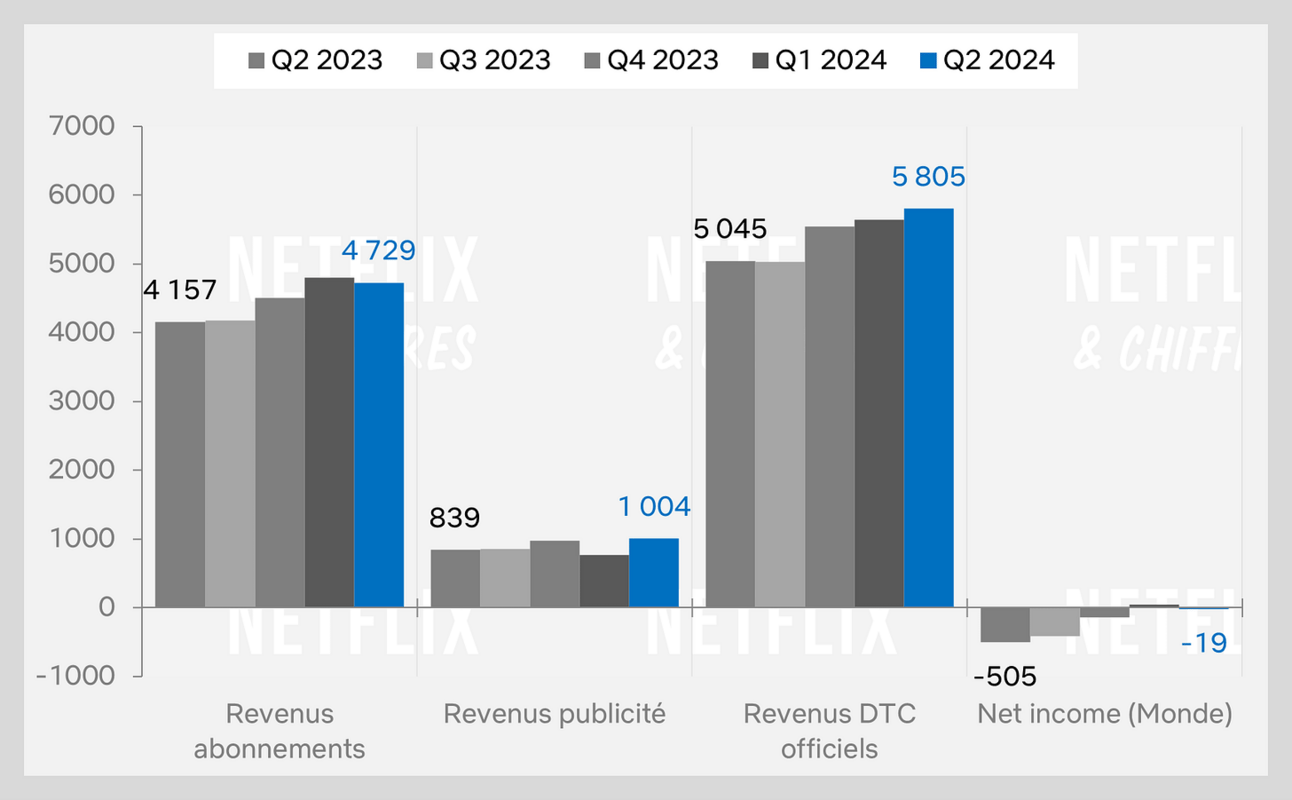Viewport: 1292px width, 800px height.
Task: Click the Q2 2023 legend color square
Action: (x=256, y=61)
